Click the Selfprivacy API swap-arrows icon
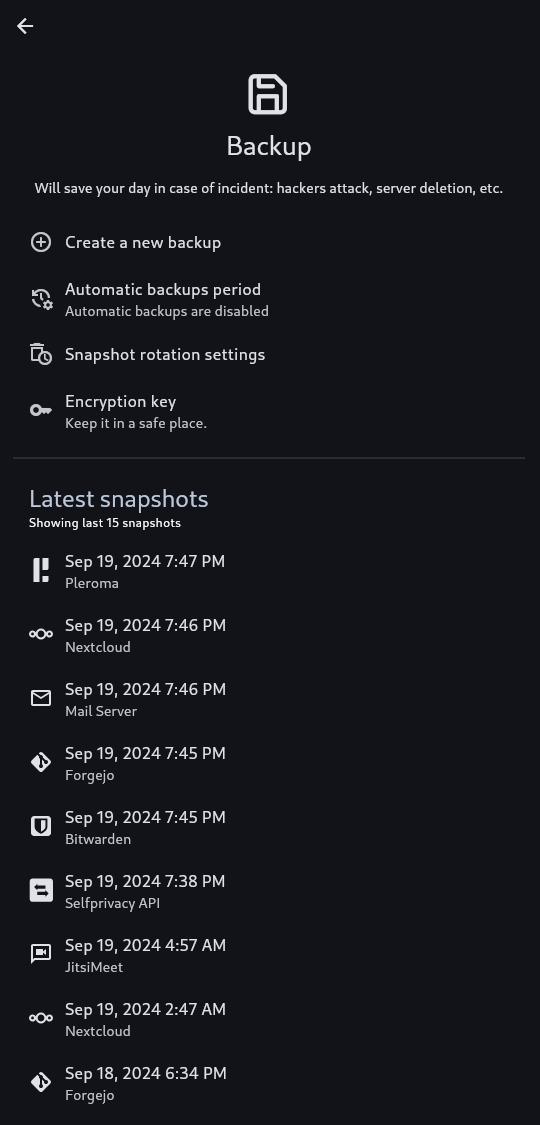 [41, 890]
